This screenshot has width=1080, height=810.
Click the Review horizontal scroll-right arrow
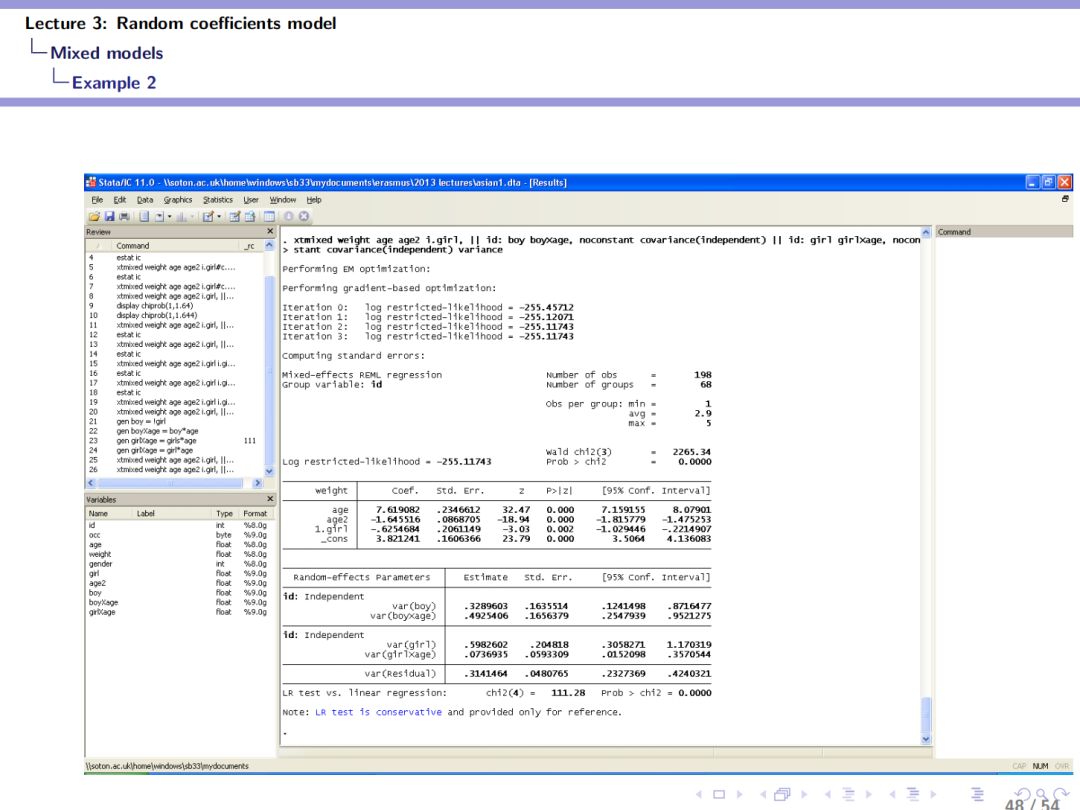click(x=258, y=484)
